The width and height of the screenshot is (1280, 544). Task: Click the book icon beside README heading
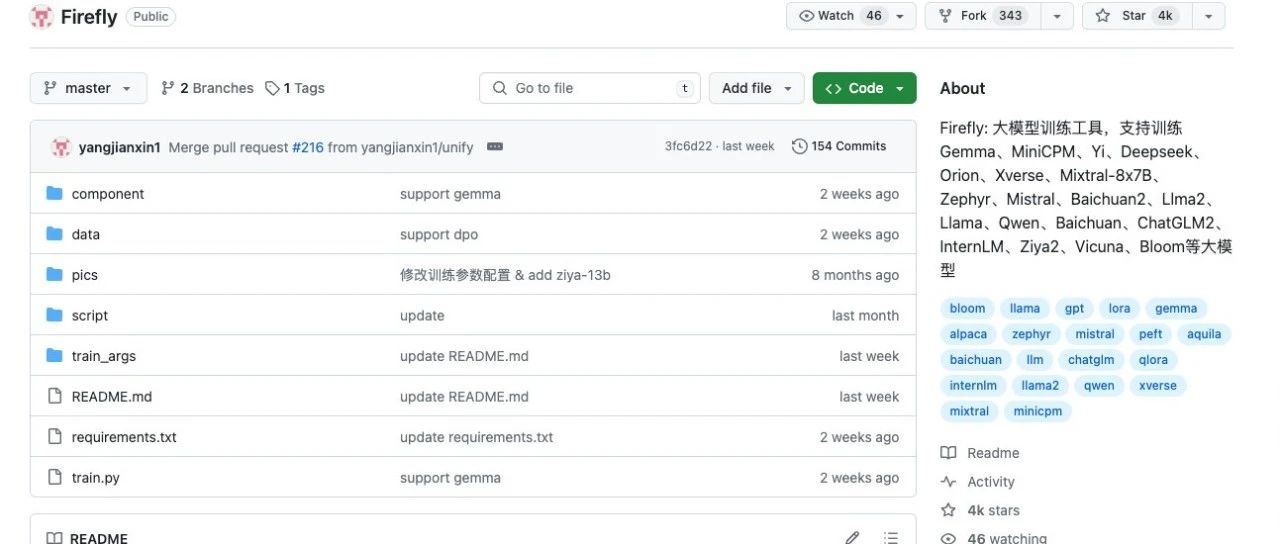coord(55,538)
